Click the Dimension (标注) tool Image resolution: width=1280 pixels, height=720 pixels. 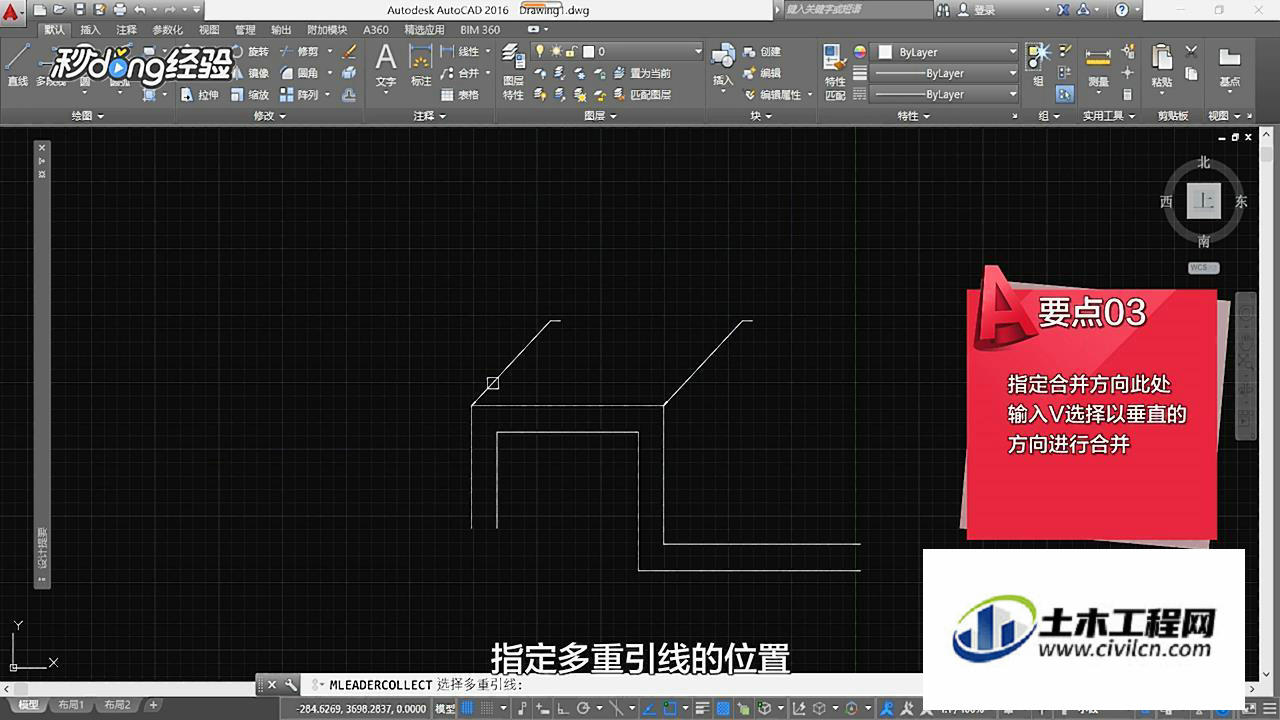(421, 66)
